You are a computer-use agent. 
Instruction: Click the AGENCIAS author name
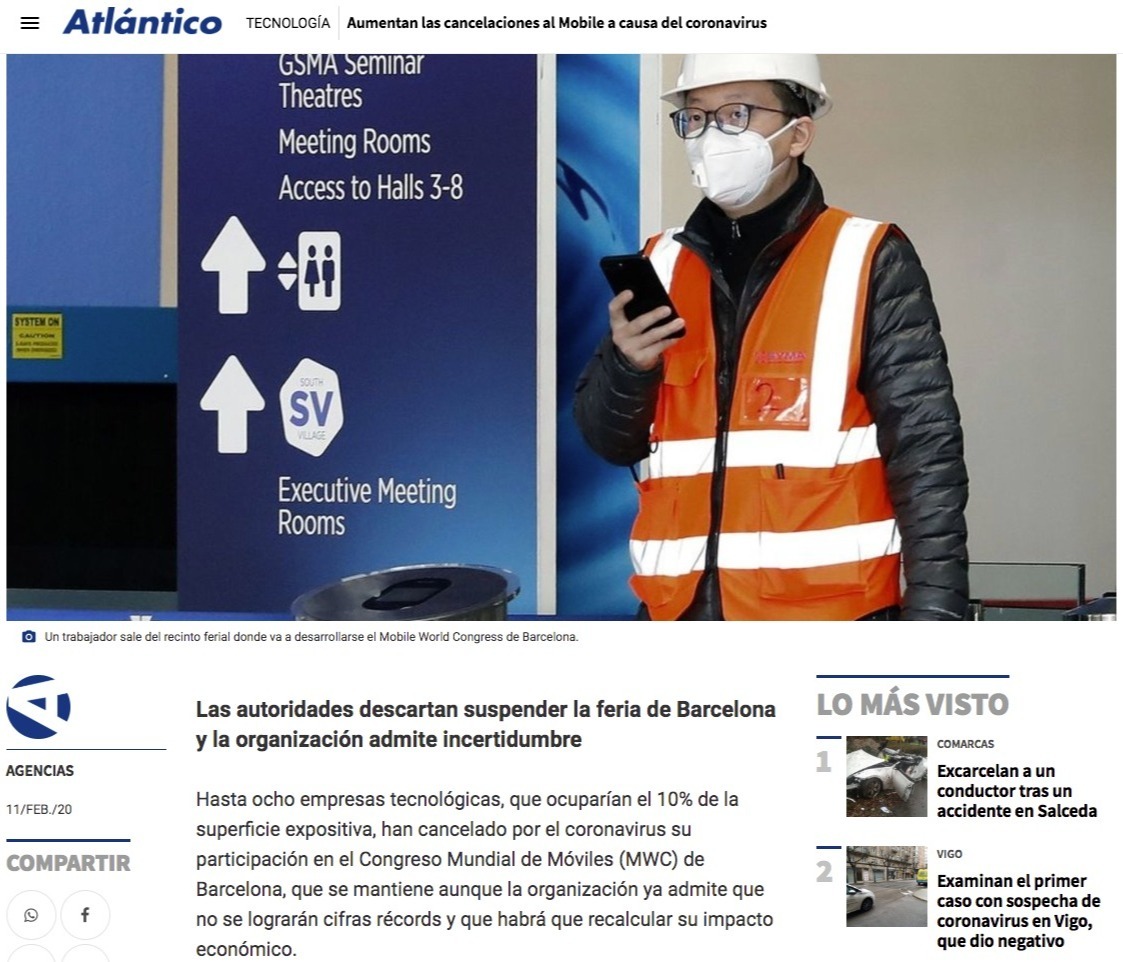[40, 771]
